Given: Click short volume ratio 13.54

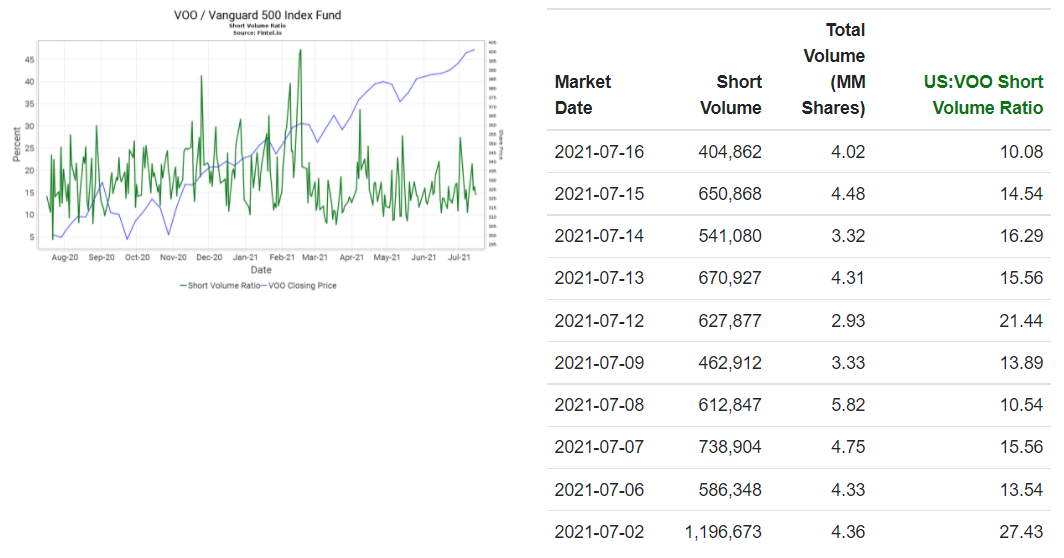Looking at the screenshot, I should [x=1021, y=489].
